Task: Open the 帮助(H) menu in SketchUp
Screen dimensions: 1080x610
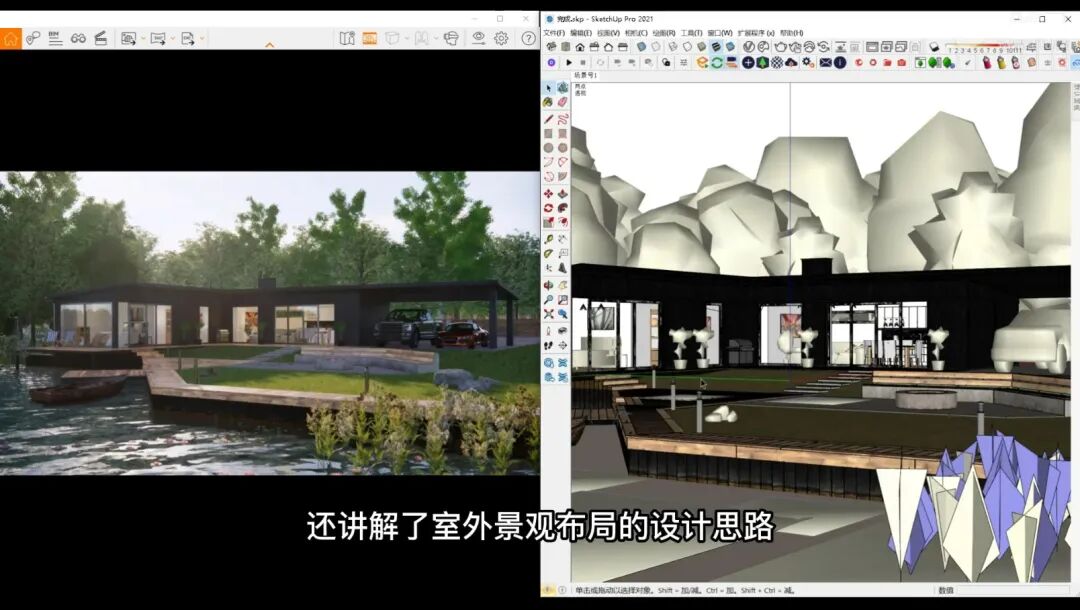Action: pyautogui.click(x=791, y=32)
